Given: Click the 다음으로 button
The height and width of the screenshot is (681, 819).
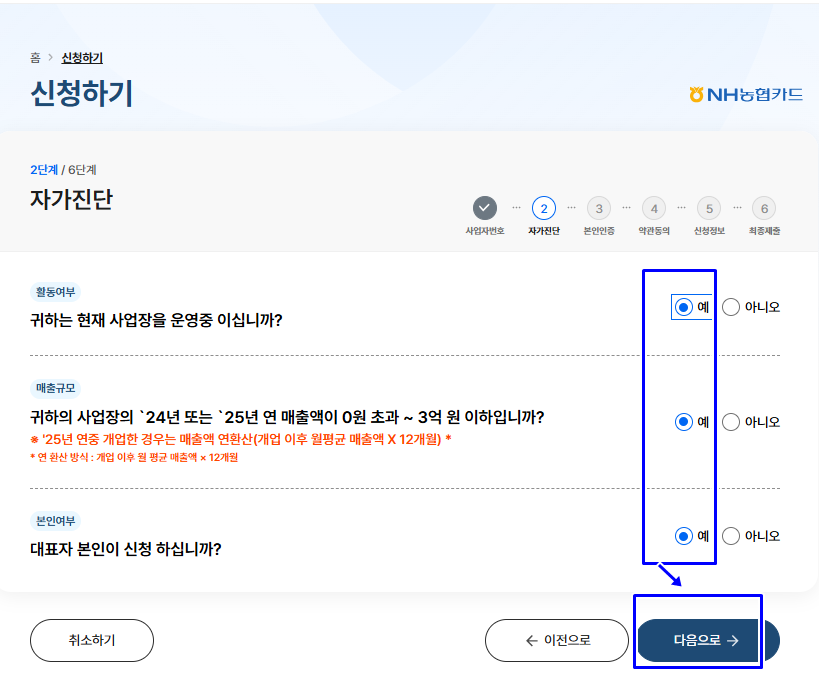Looking at the screenshot, I should (x=697, y=640).
